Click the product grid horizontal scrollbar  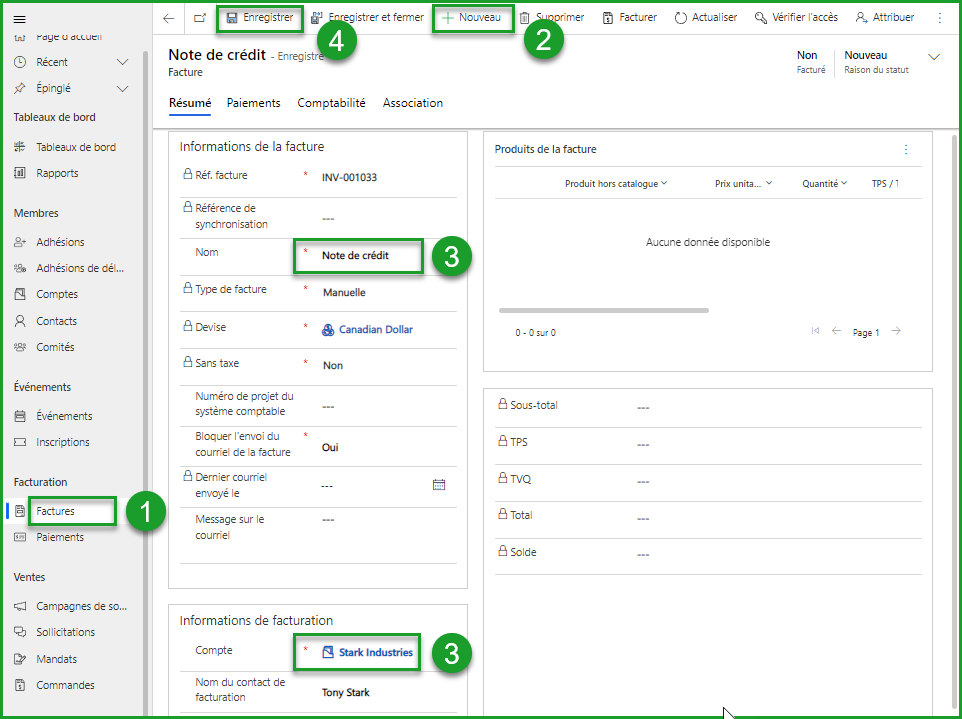point(603,310)
